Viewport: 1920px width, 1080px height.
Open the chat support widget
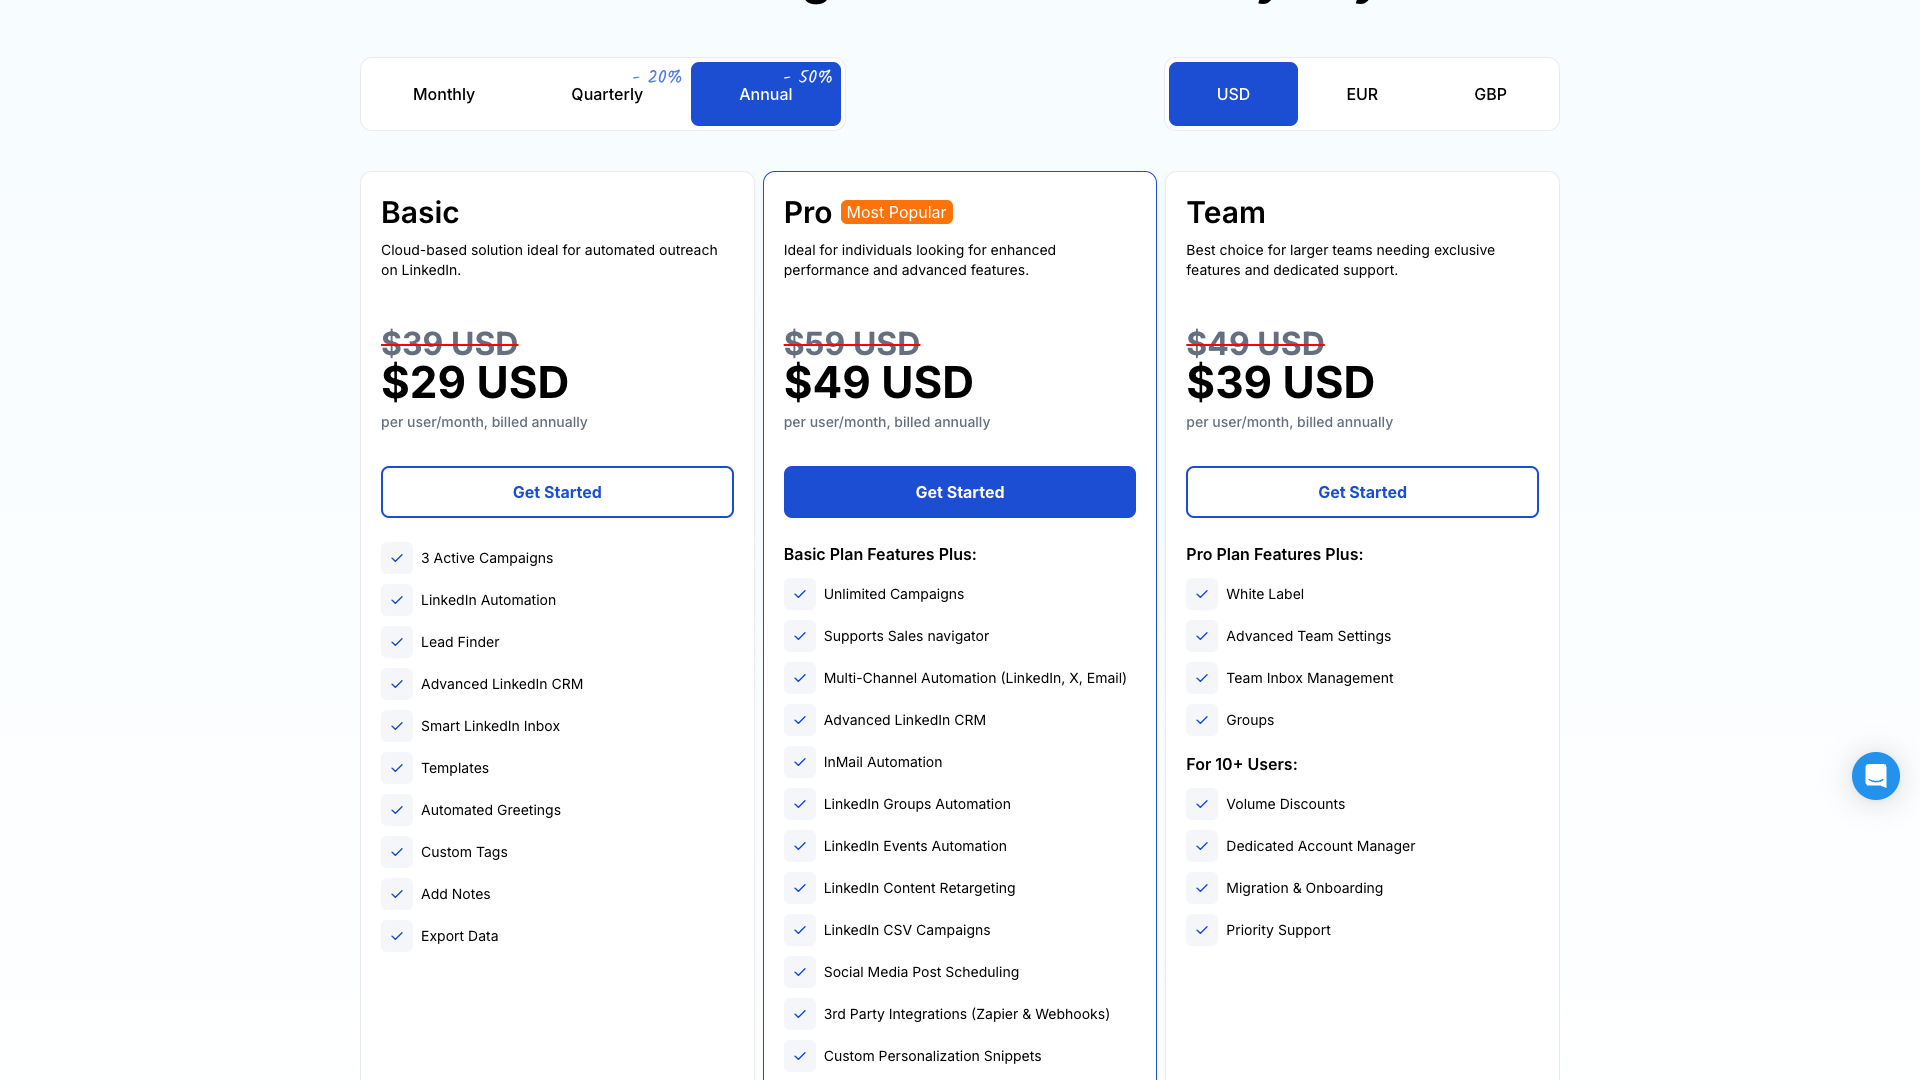point(1876,776)
